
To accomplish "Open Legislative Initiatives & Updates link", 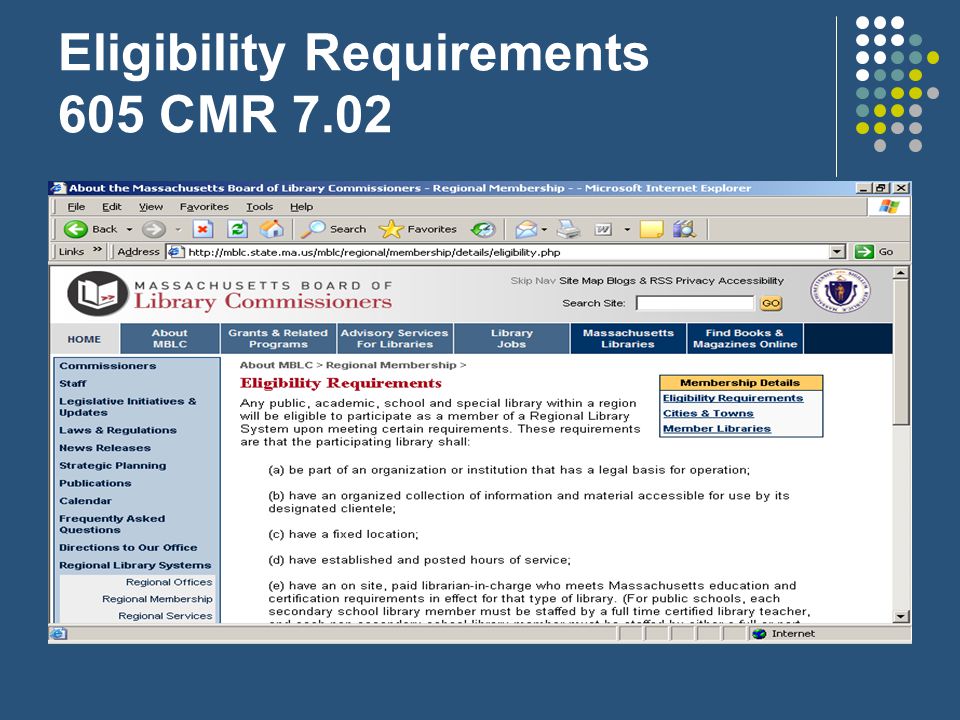I will point(127,407).
